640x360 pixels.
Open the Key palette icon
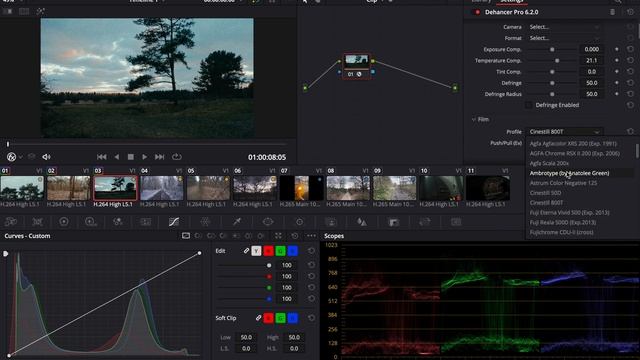394,222
